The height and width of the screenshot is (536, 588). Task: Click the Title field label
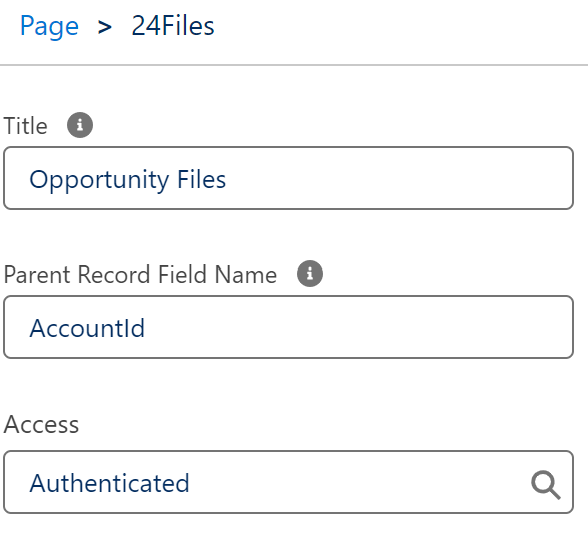click(x=26, y=126)
